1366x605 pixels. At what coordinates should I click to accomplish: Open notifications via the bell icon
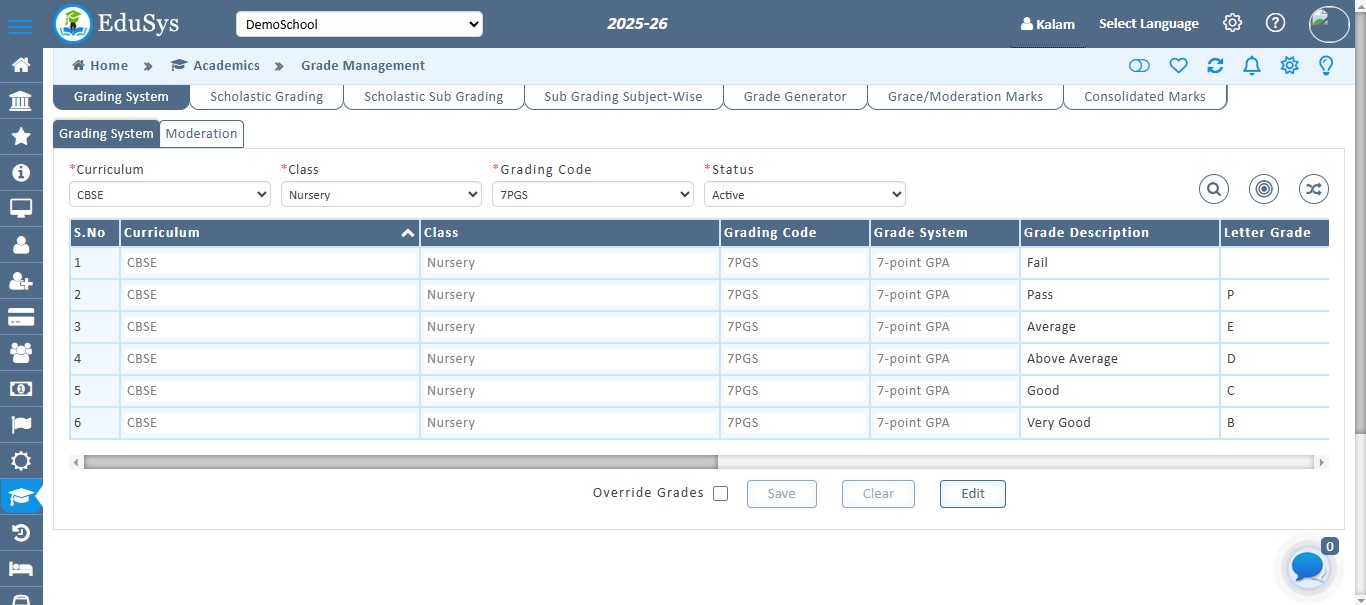pos(1251,65)
